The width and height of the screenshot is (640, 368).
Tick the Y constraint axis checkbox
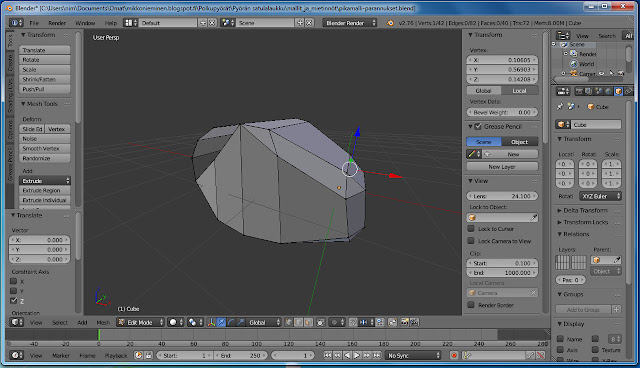[13, 291]
